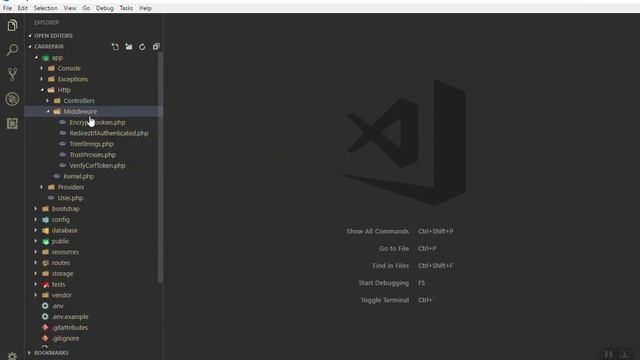The width and height of the screenshot is (640, 360).
Task: Click the tests folder icon
Action: tap(45, 284)
